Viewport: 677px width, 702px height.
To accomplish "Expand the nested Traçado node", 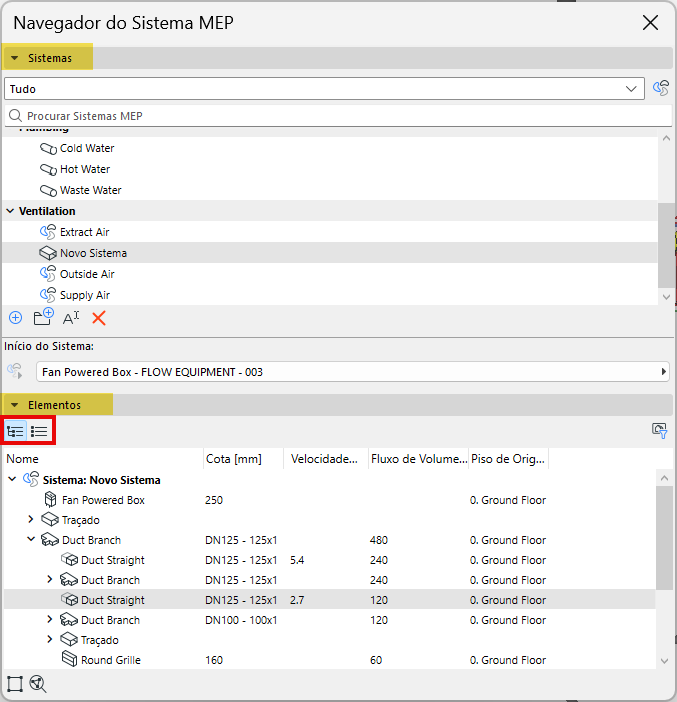I will [50, 639].
